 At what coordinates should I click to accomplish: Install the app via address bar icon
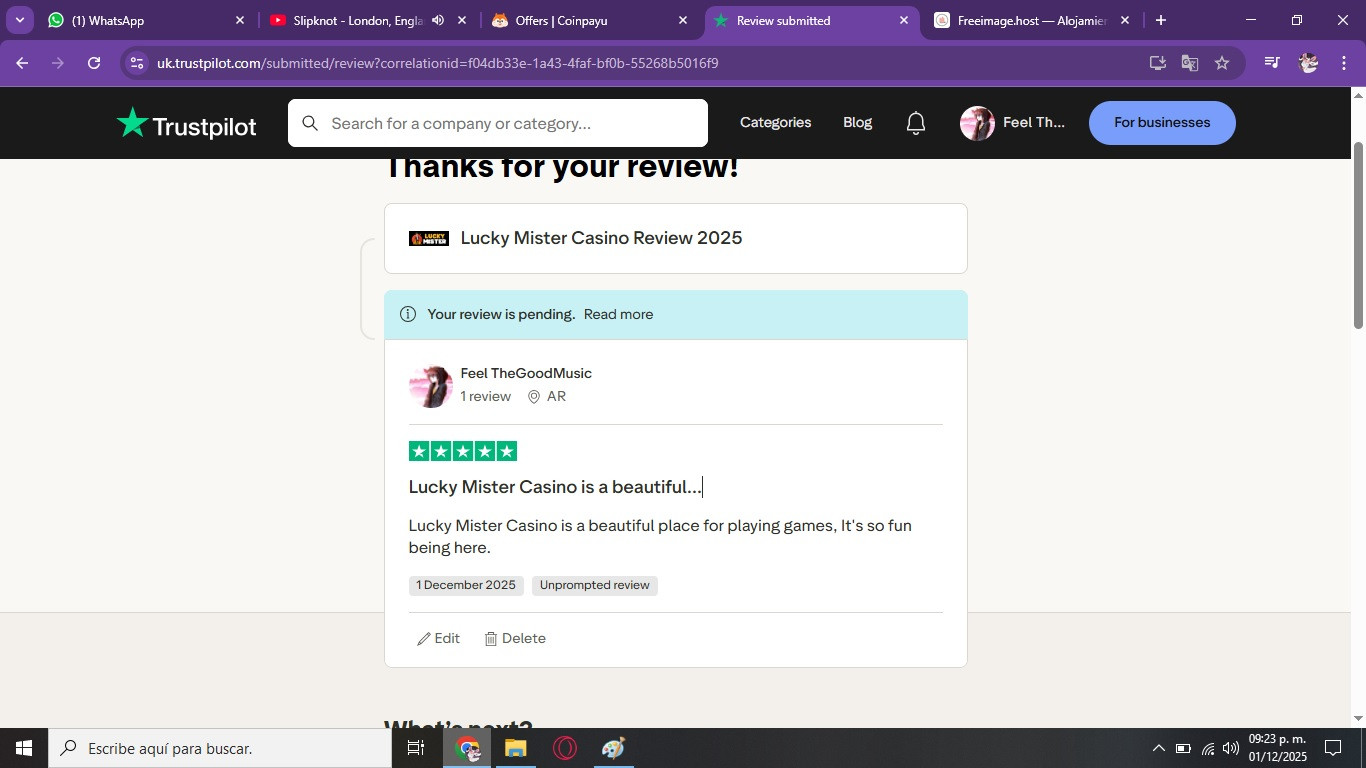(1158, 63)
